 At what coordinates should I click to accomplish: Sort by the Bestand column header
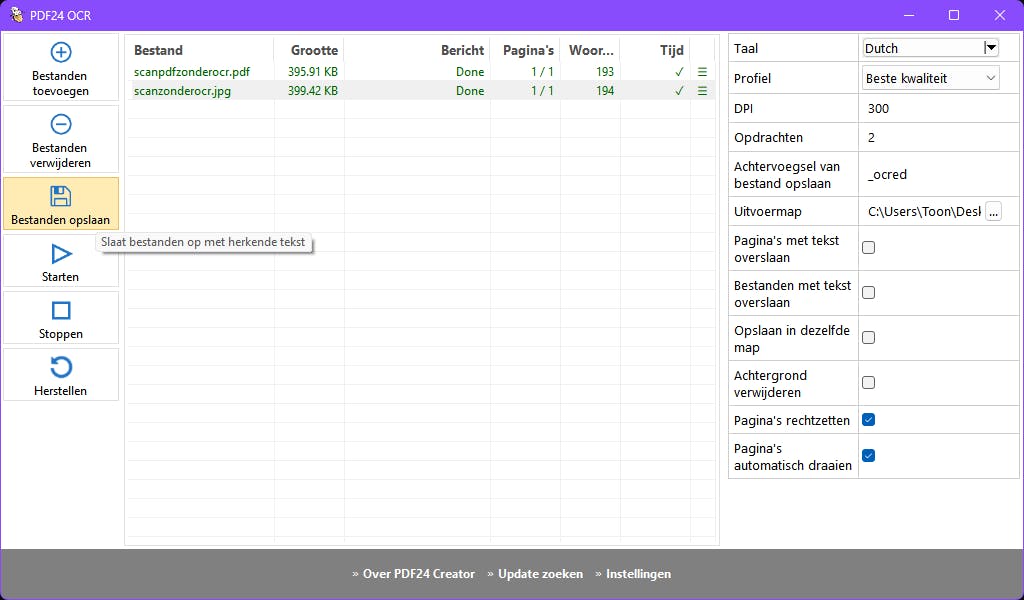tap(159, 50)
